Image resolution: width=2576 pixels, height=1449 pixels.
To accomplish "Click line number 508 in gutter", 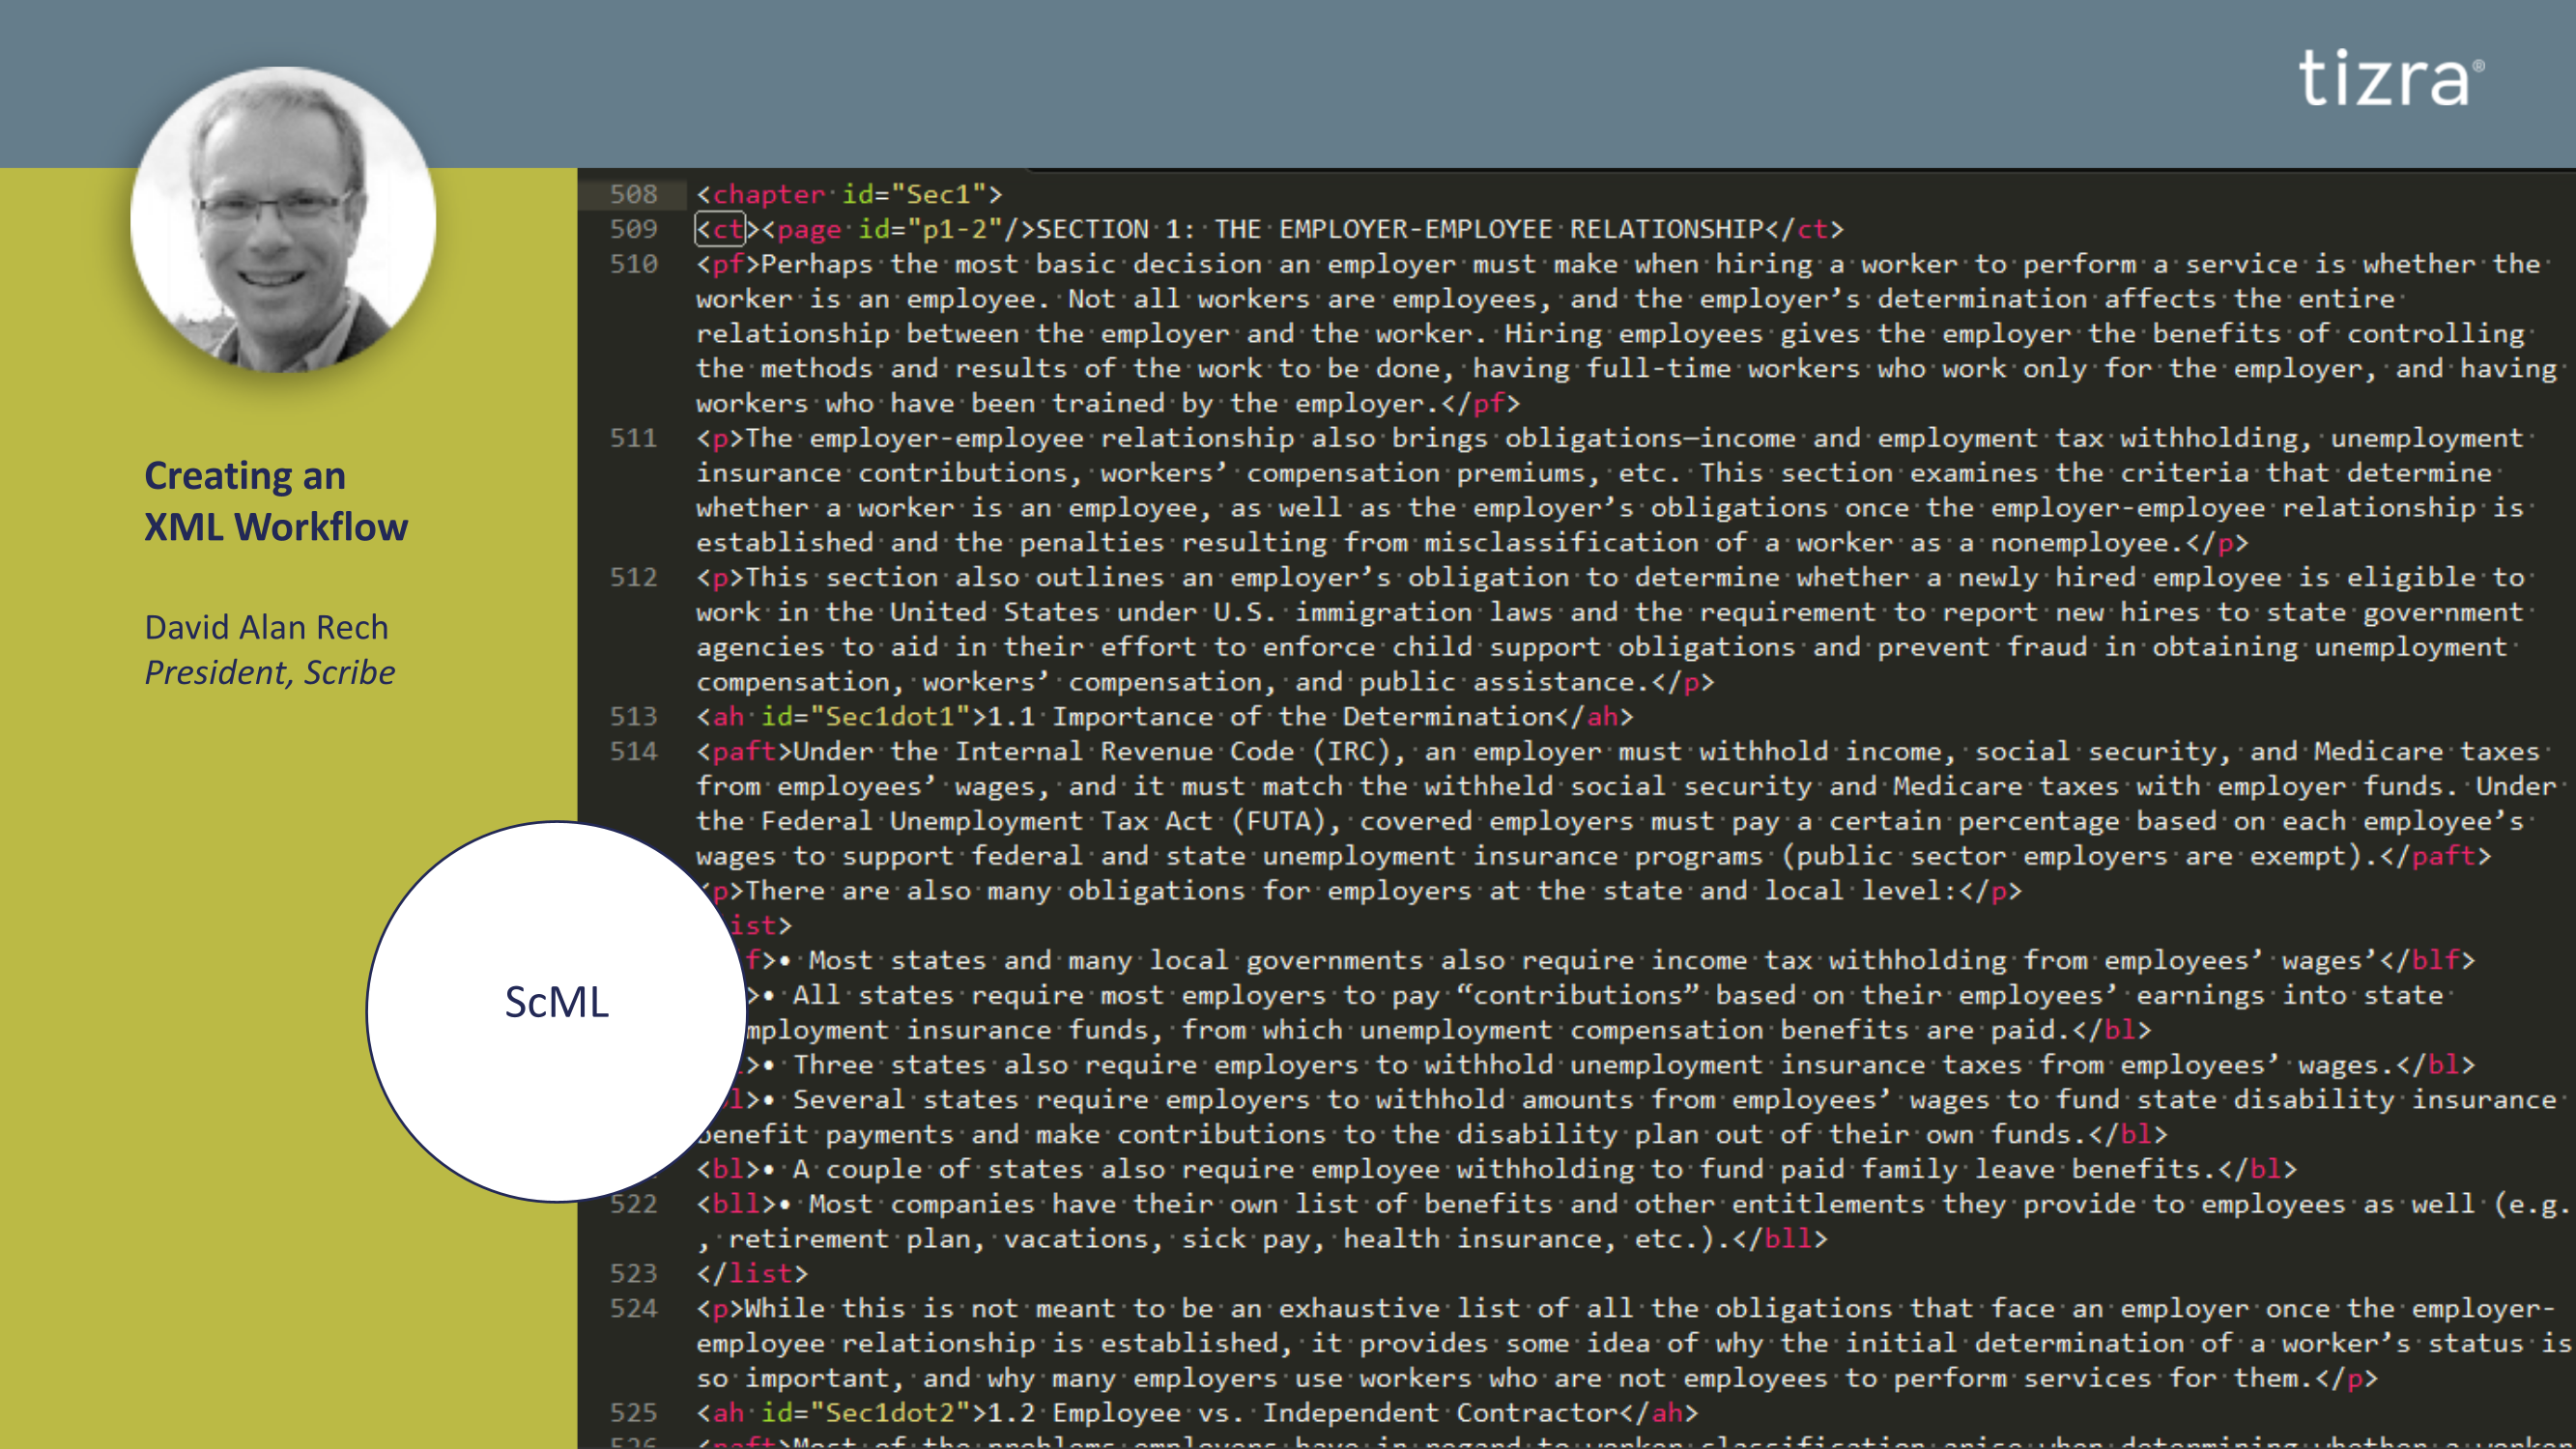I will point(633,194).
